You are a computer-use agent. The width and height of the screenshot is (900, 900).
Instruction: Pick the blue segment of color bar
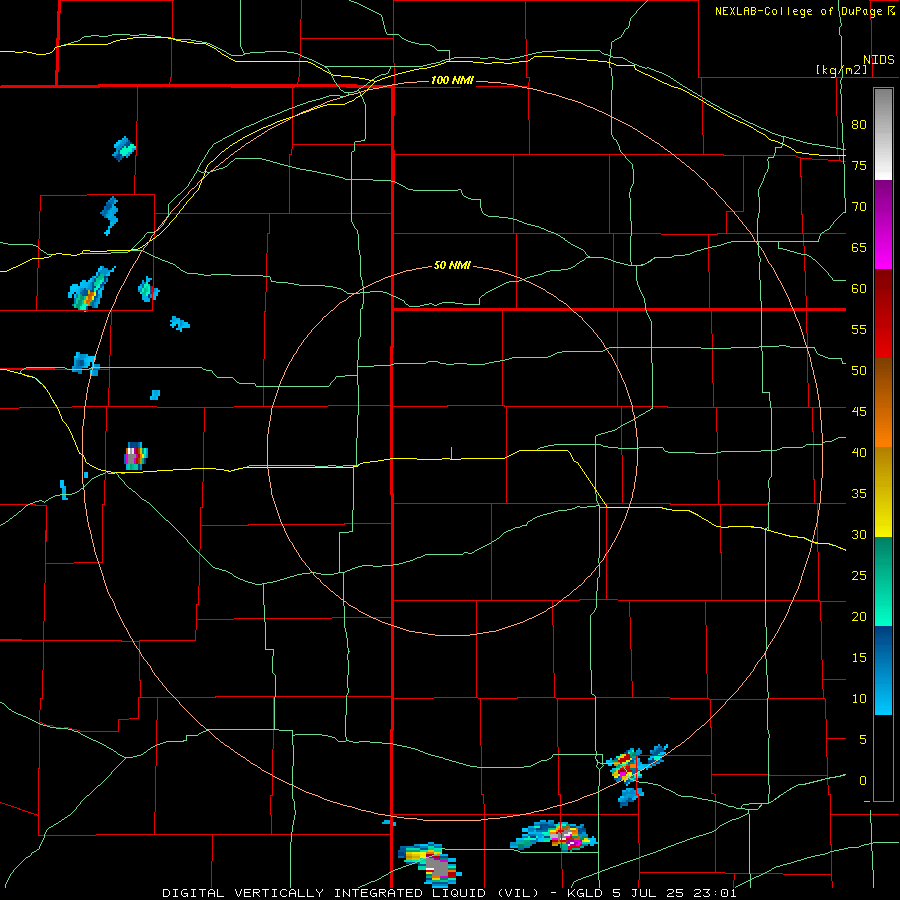point(883,670)
